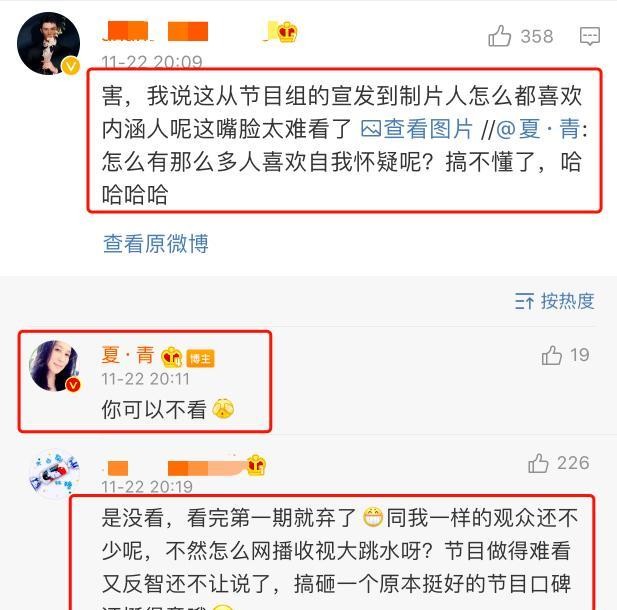The image size is (617, 610).
Task: Like 夏·青's comment showing 19 likes
Action: pos(552,355)
